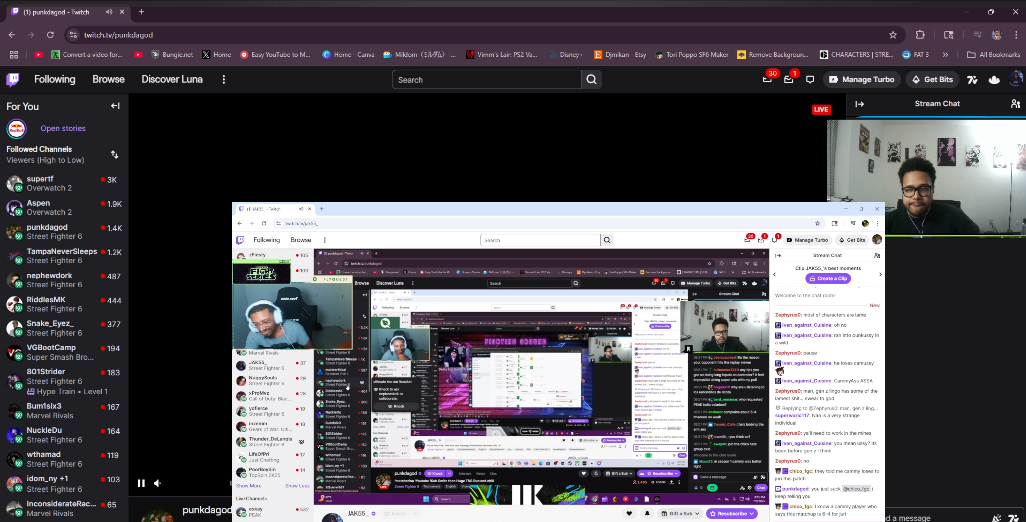This screenshot has width=1026, height=522.
Task: Open a new browser tab
Action: click(x=141, y=12)
